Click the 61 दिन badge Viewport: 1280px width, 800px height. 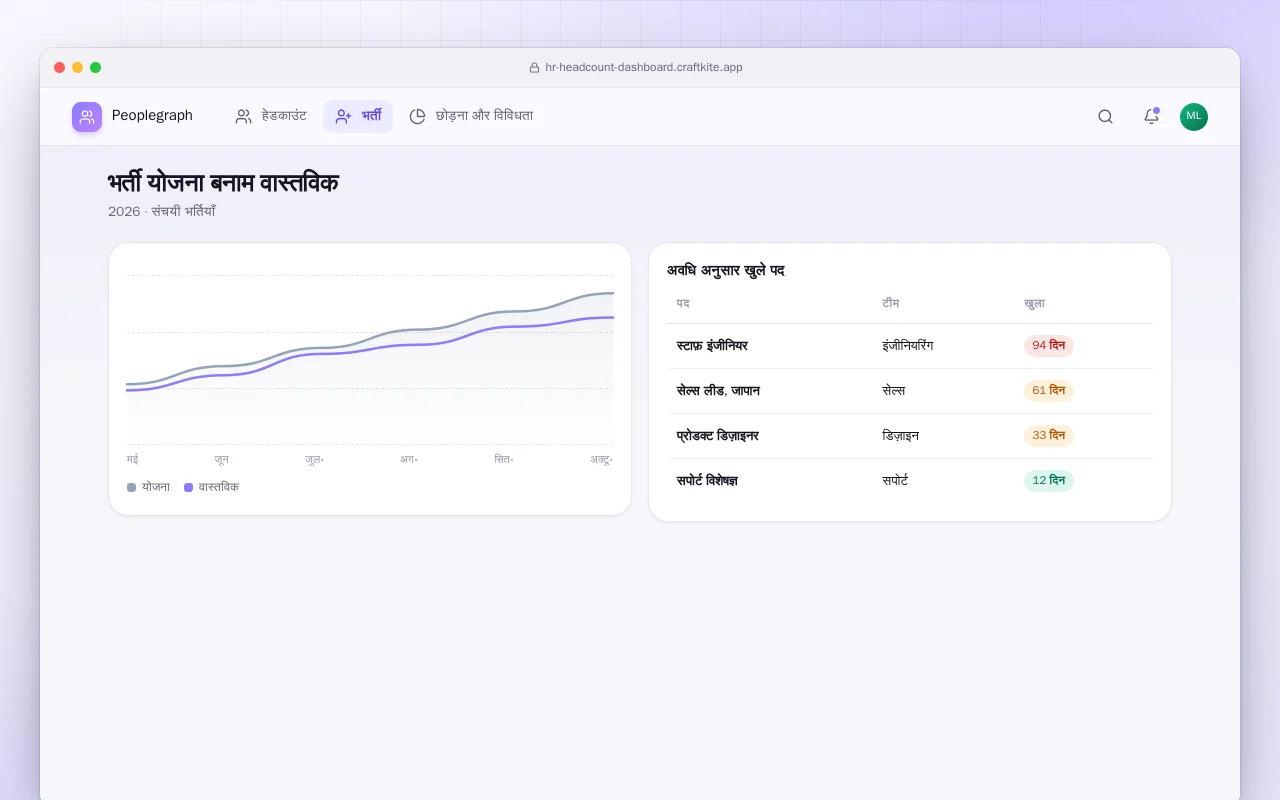pyautogui.click(x=1048, y=391)
